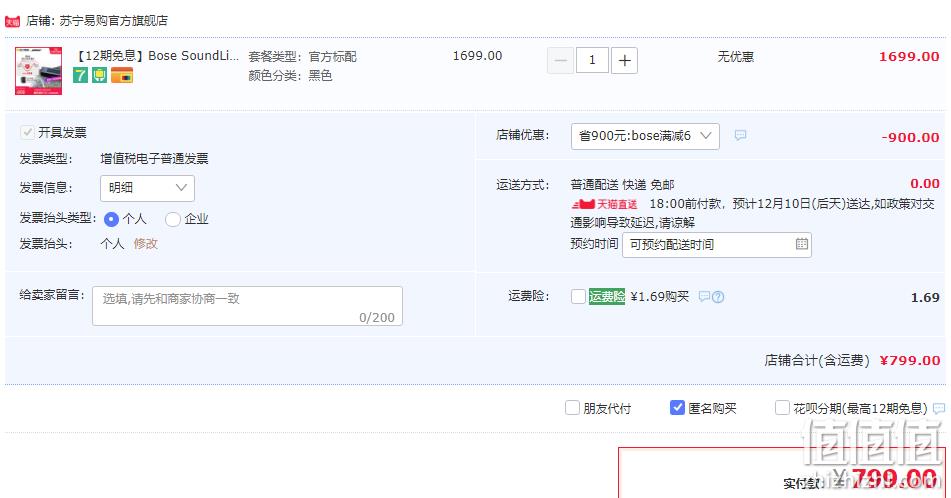Click the 增值税电子普通发票 invoice type text
Viewport: 951px width, 498px height.
pos(154,159)
